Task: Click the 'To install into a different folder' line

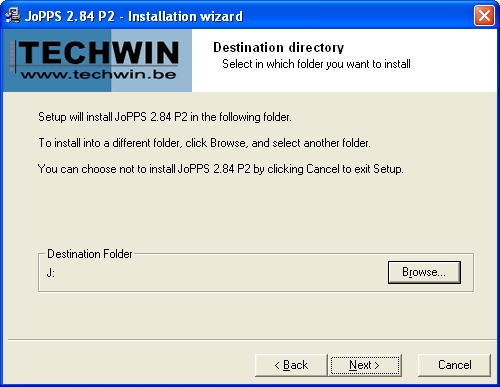Action: 204,143
